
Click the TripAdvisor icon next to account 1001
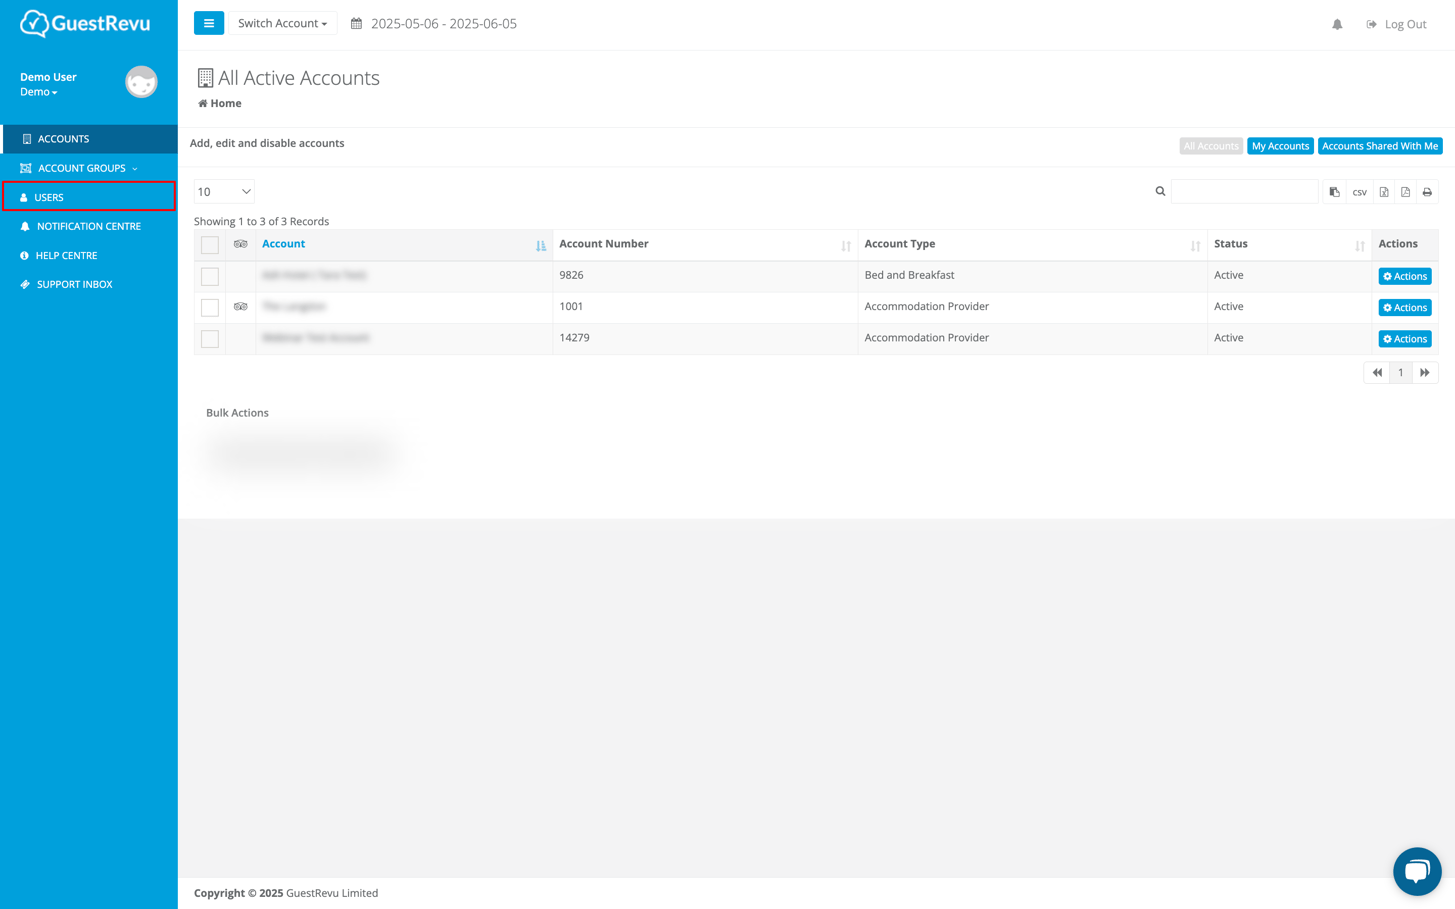point(240,307)
